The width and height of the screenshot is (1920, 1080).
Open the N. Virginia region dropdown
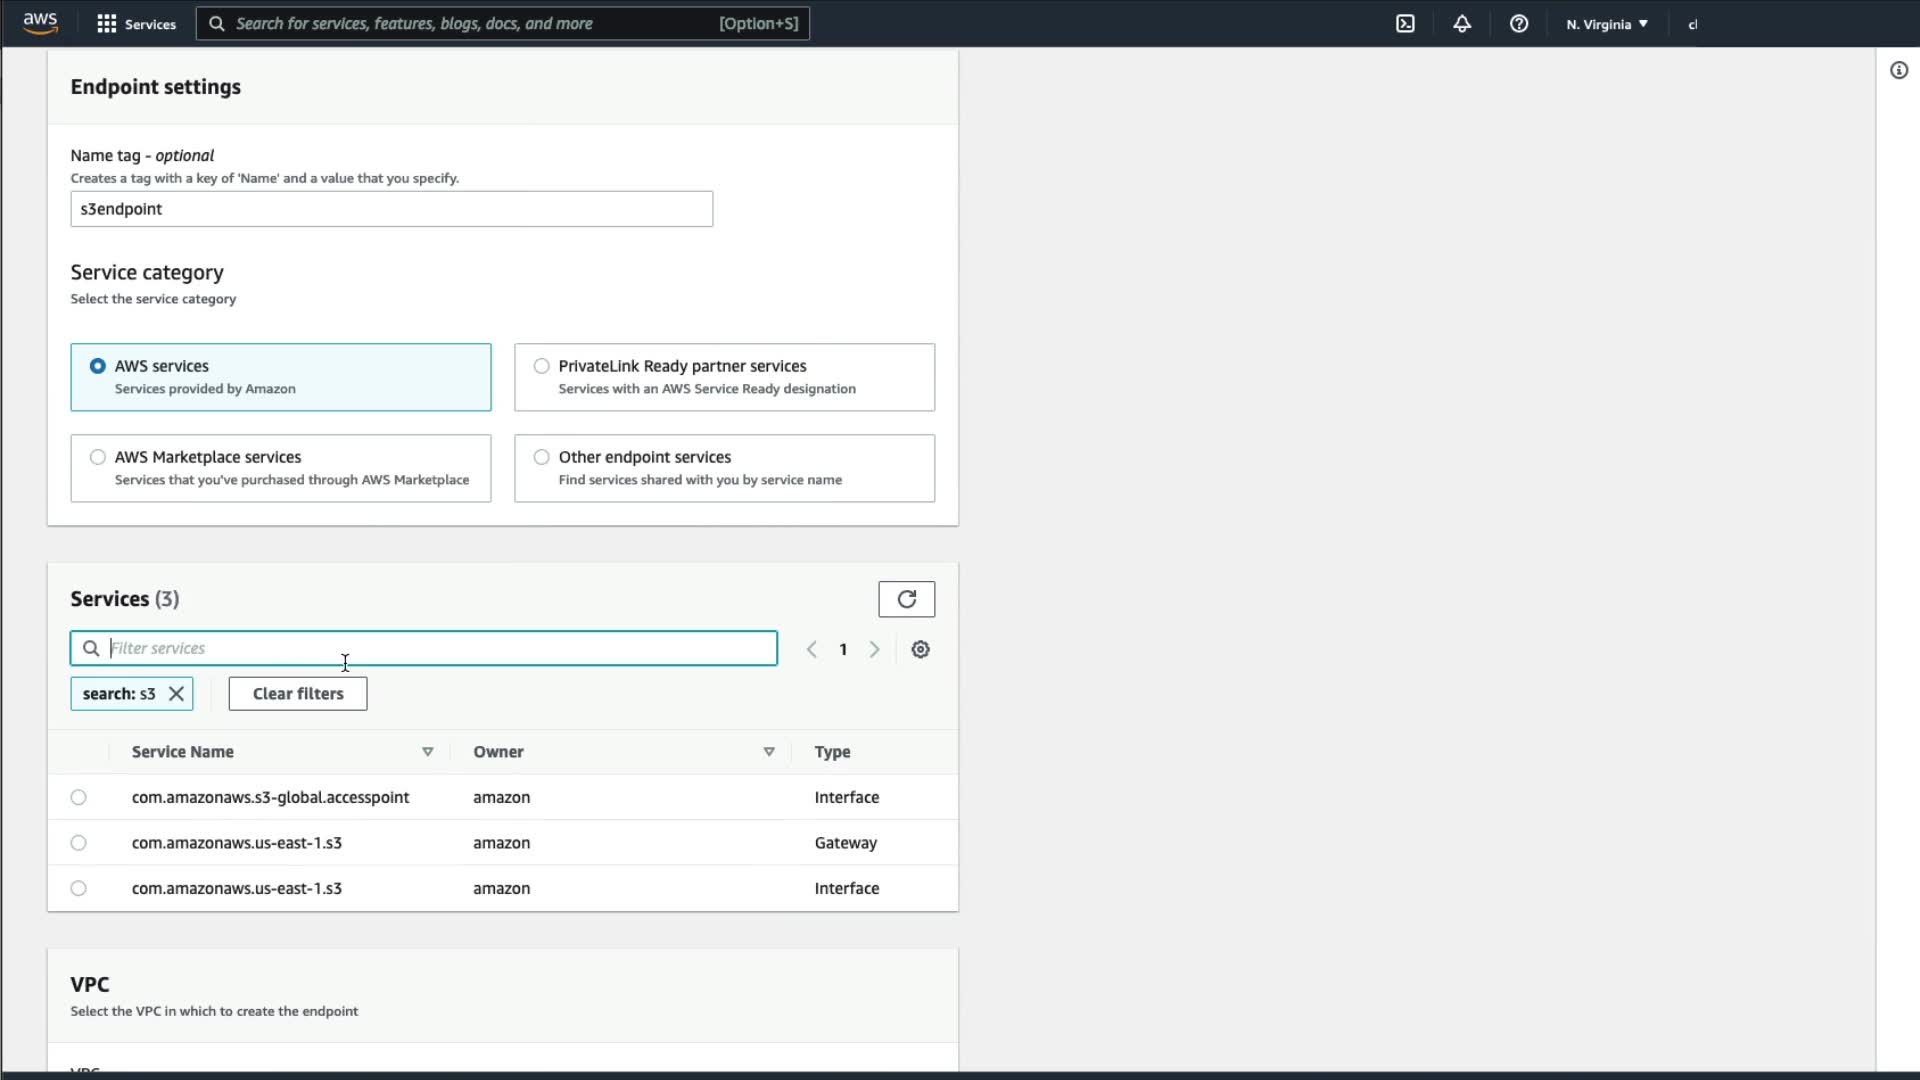pos(1606,24)
